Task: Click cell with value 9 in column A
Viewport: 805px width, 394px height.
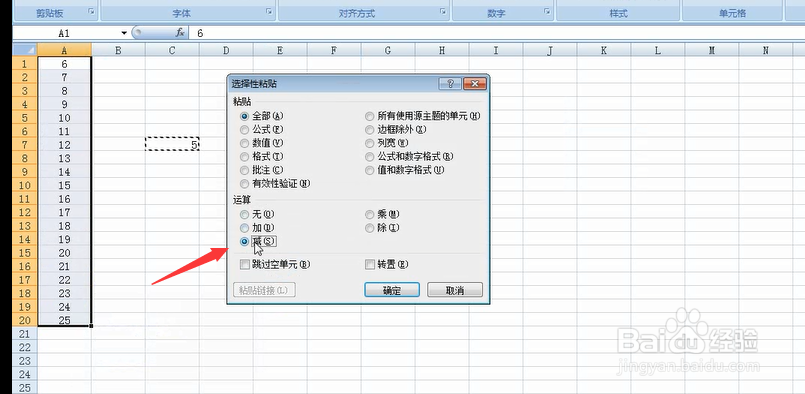Action: pyautogui.click(x=64, y=105)
